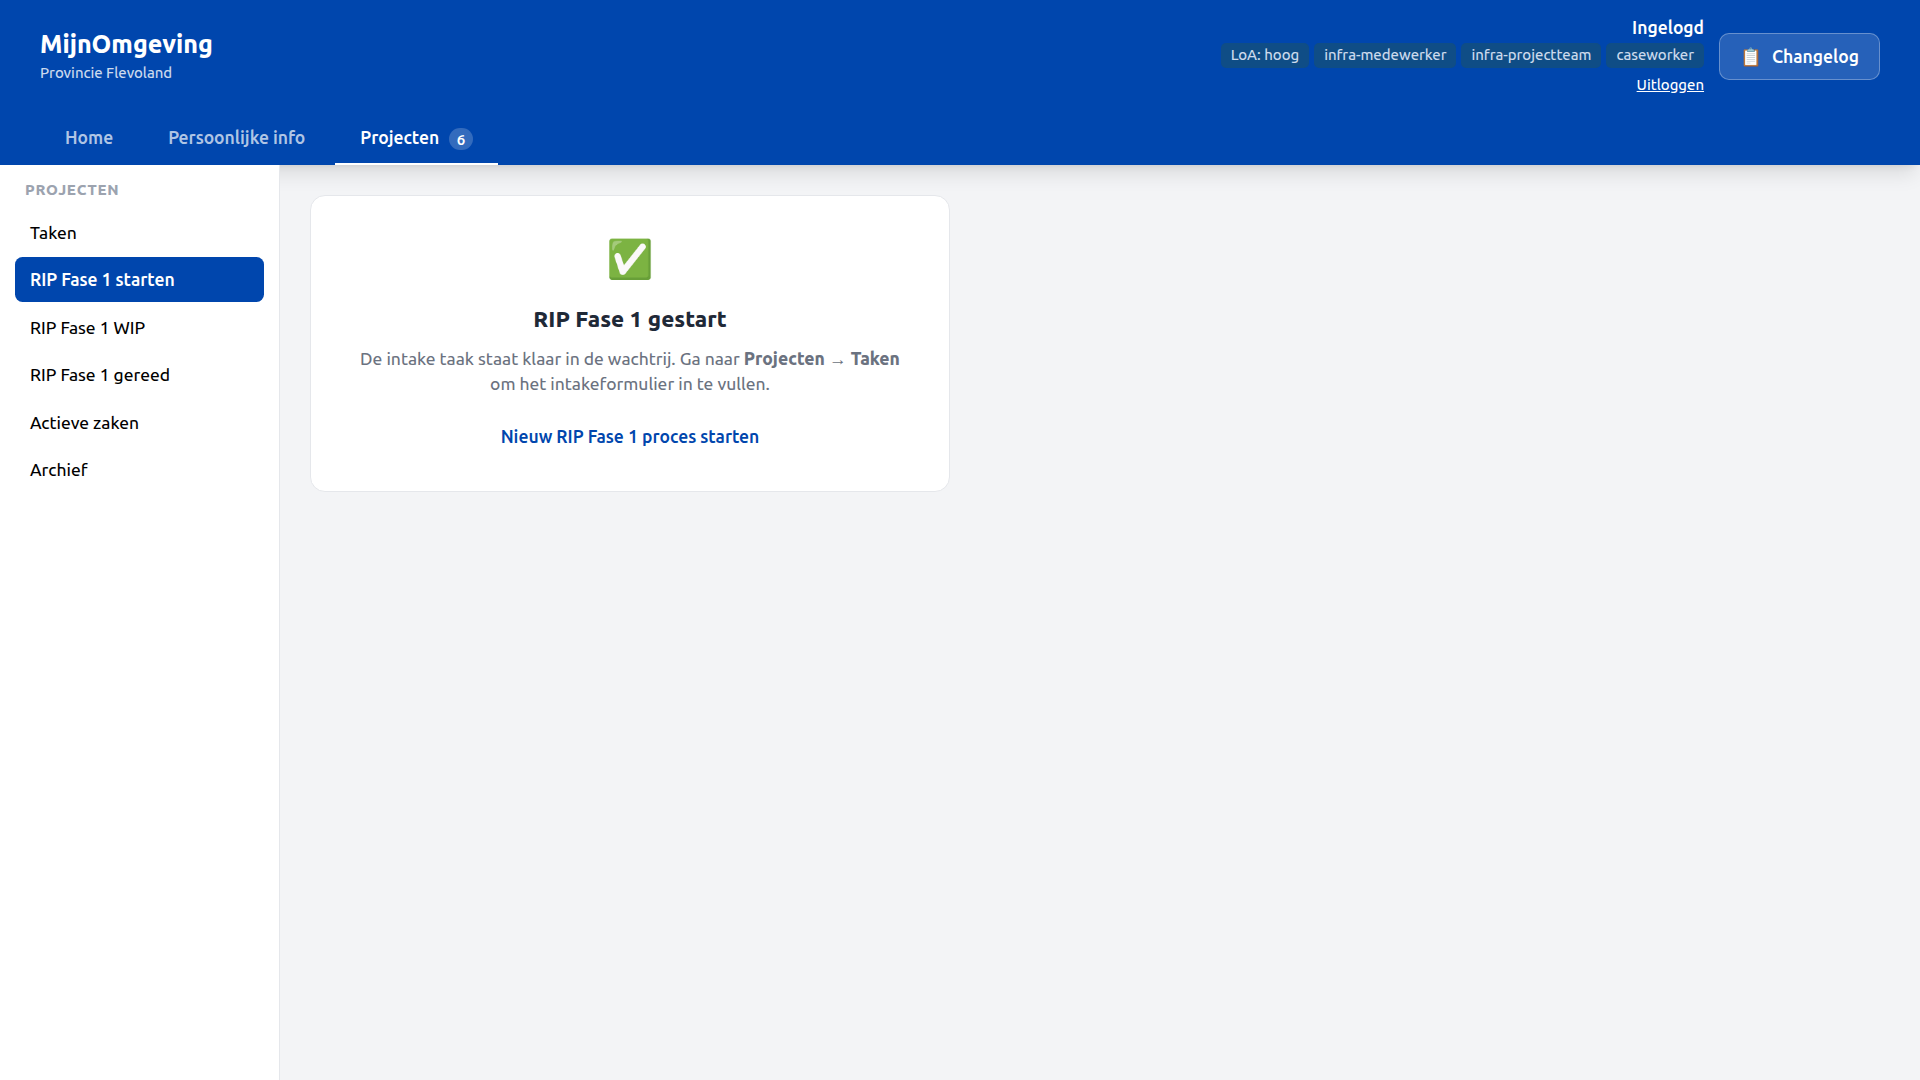Start a new RIP Fase 1 proces
Viewport: 1920px width, 1080px height.
(x=629, y=436)
